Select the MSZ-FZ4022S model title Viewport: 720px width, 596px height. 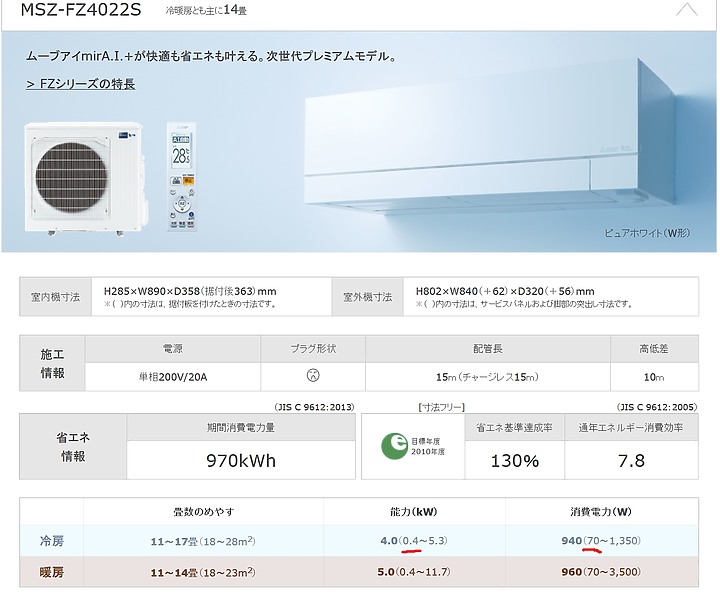[81, 10]
